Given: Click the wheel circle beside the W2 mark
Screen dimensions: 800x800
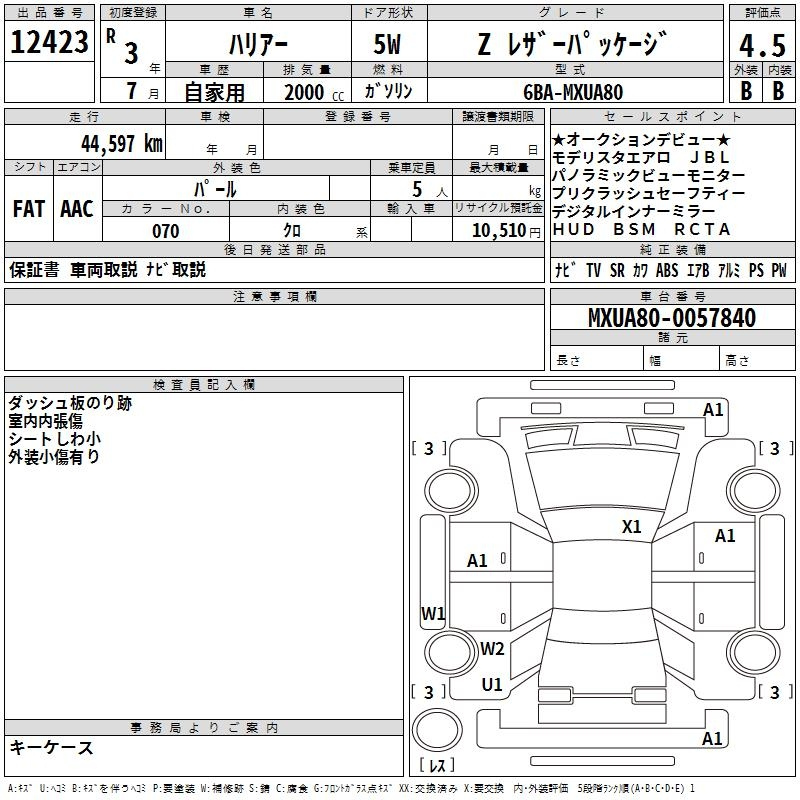Looking at the screenshot, I should point(451,652).
